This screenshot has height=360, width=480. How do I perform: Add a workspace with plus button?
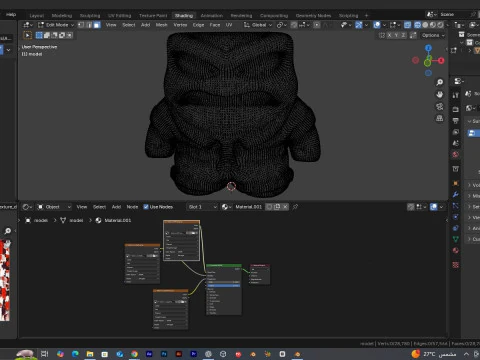pyautogui.click(x=366, y=16)
